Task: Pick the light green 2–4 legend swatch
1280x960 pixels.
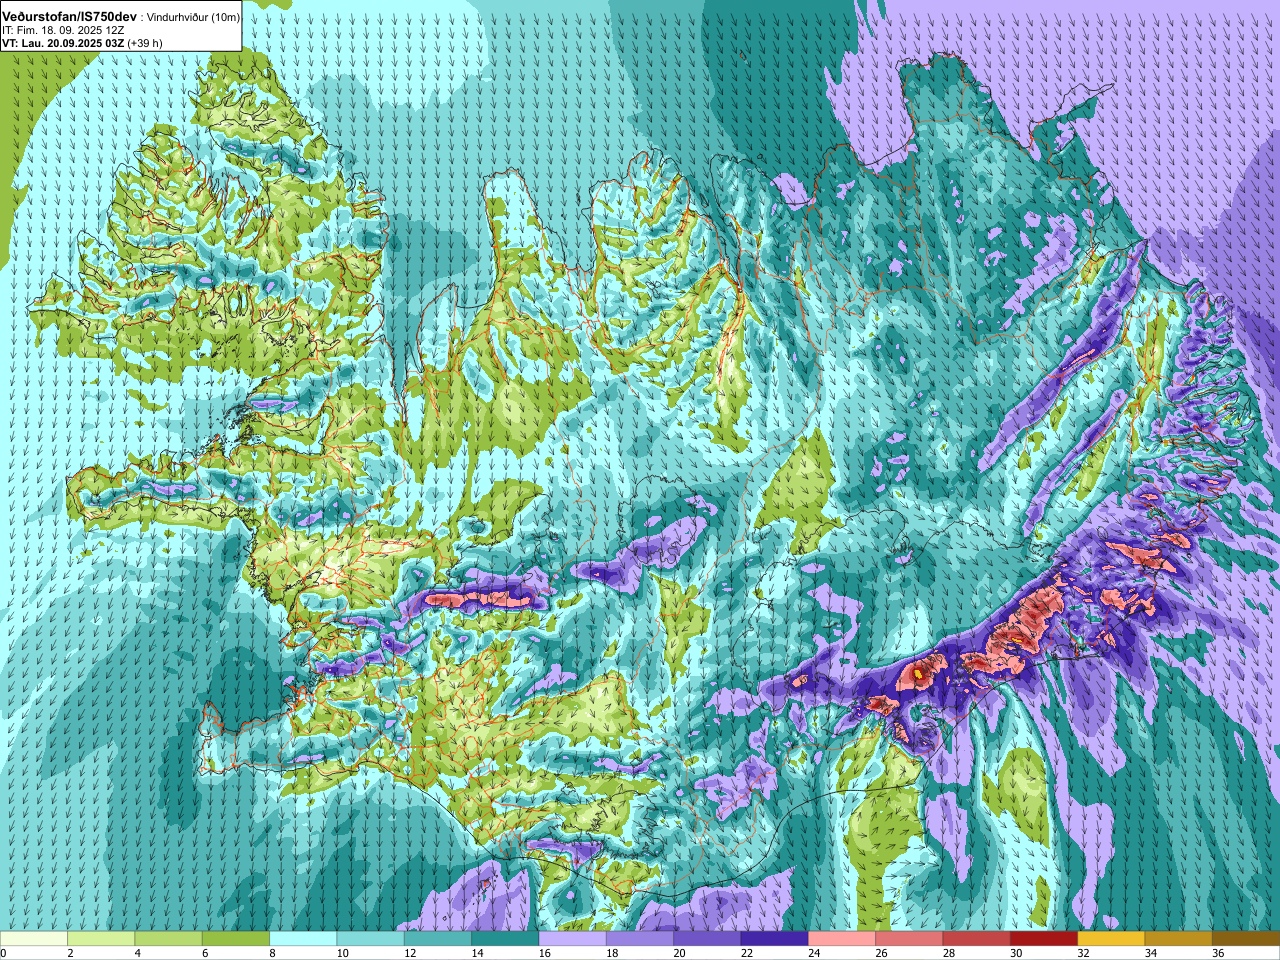Action: [101, 939]
